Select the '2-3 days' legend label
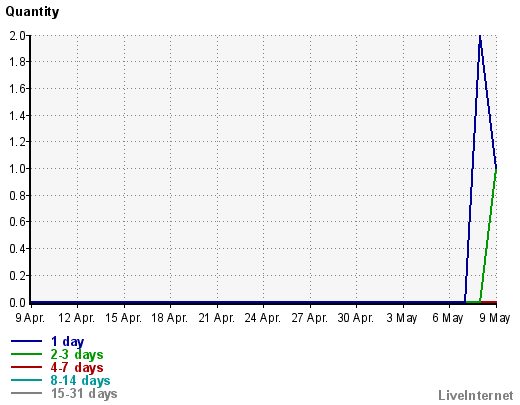 click(77, 354)
